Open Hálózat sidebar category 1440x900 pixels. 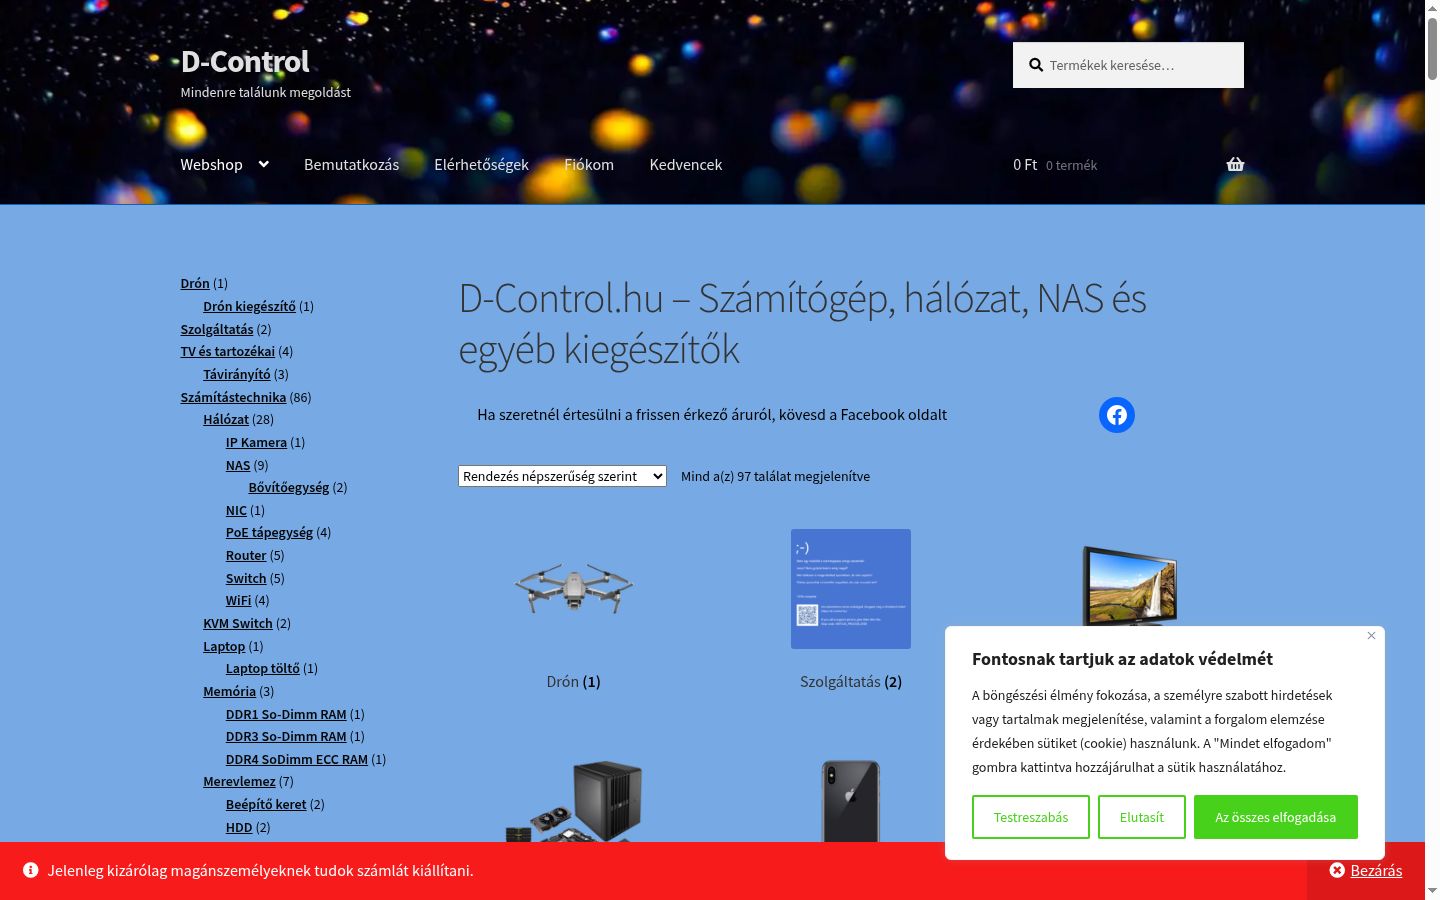(x=226, y=420)
